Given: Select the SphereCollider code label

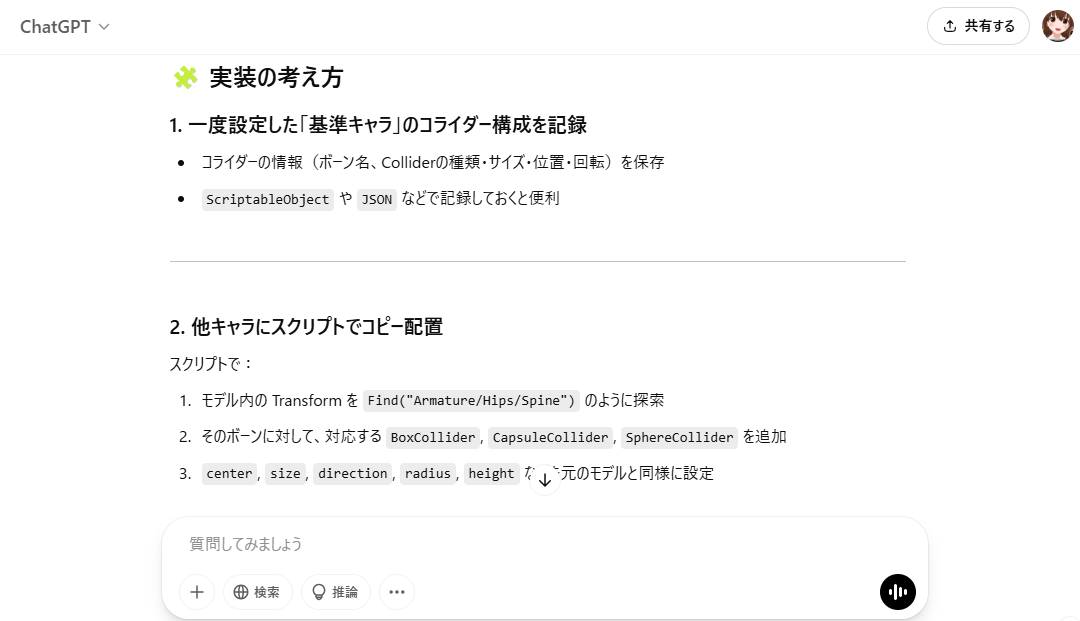Looking at the screenshot, I should [x=679, y=437].
